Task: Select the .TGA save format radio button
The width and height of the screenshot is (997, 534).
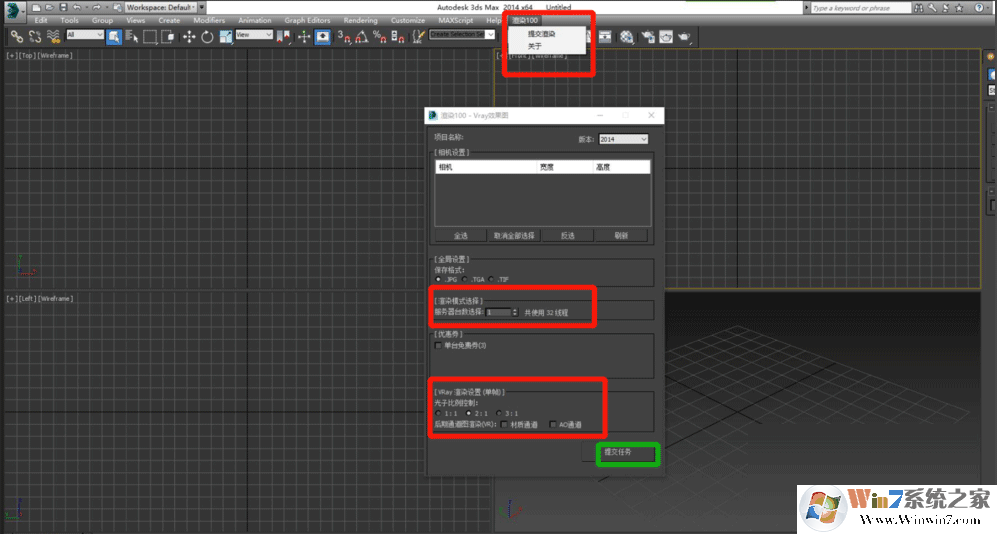Action: coord(465,279)
